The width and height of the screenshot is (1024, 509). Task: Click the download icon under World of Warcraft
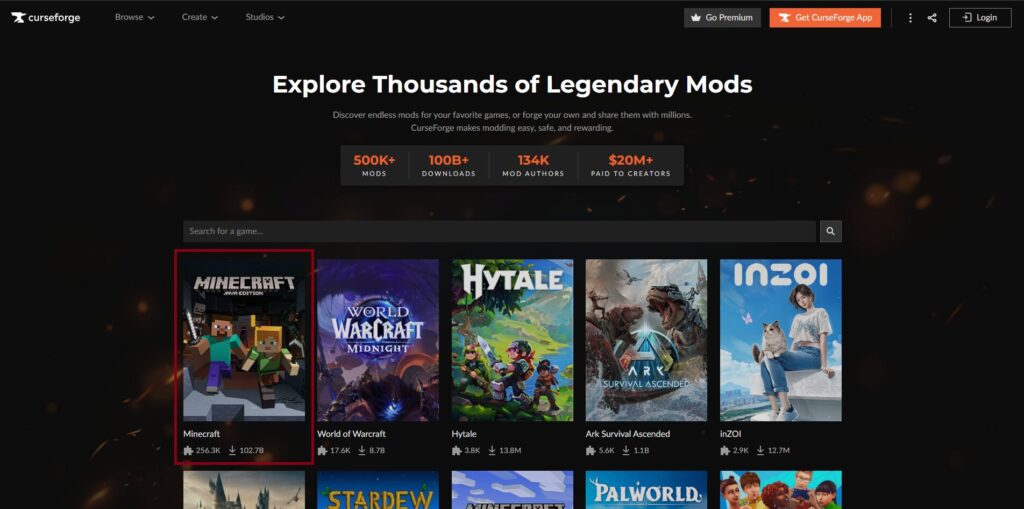click(x=362, y=450)
